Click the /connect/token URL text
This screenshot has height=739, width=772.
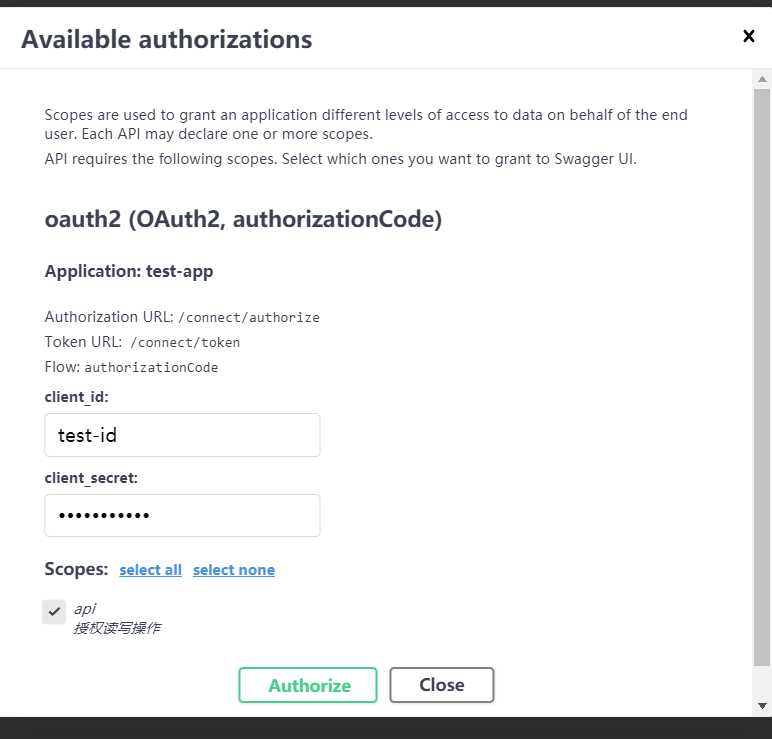coord(185,343)
